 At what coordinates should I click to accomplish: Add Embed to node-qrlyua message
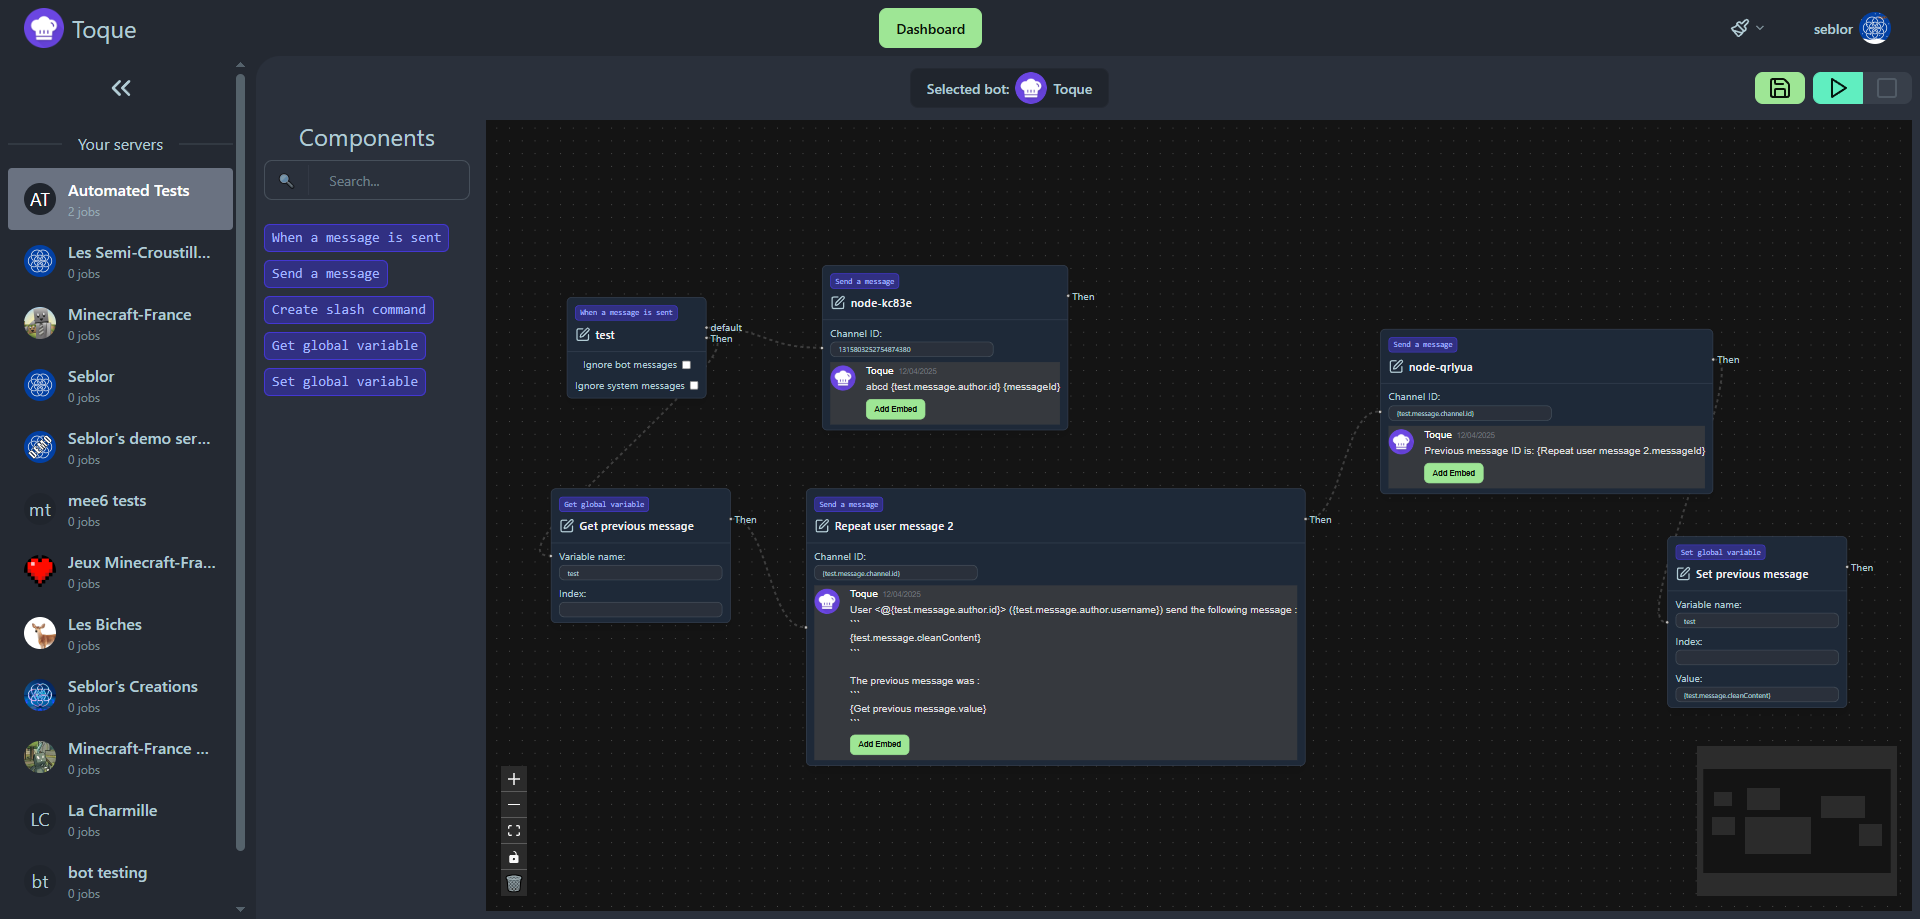click(1453, 473)
